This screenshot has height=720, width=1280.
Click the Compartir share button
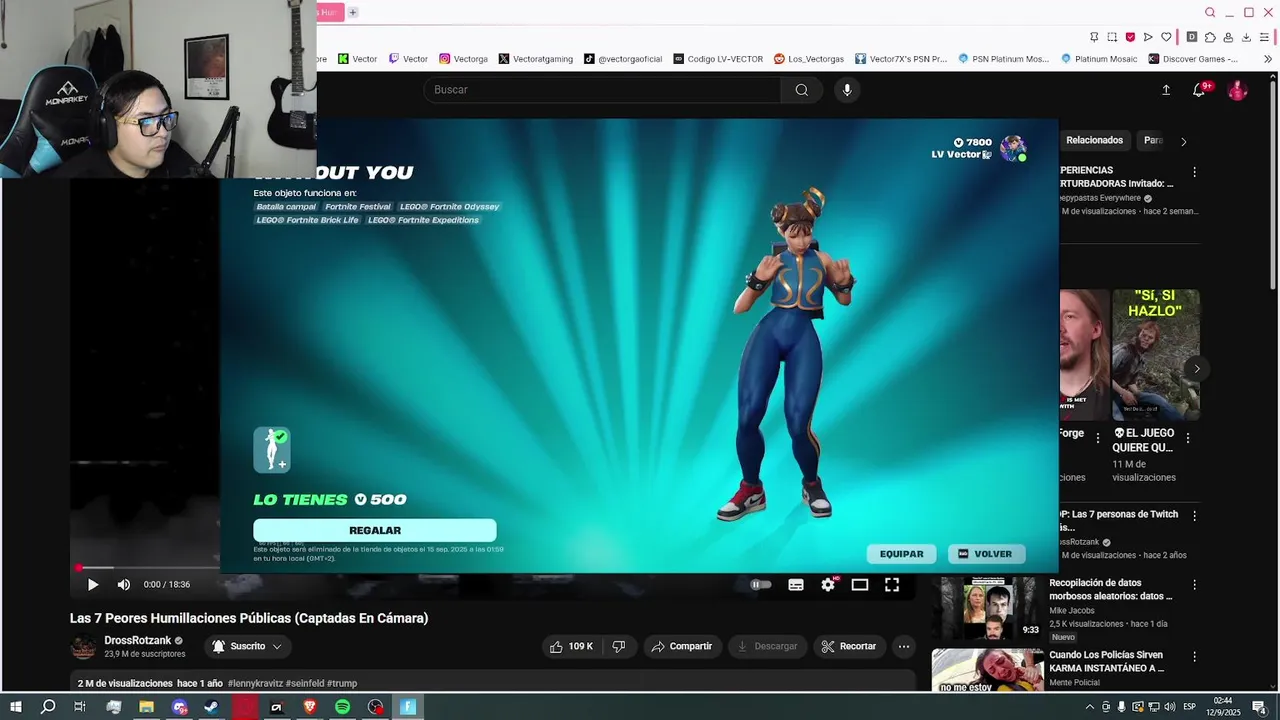[682, 647]
